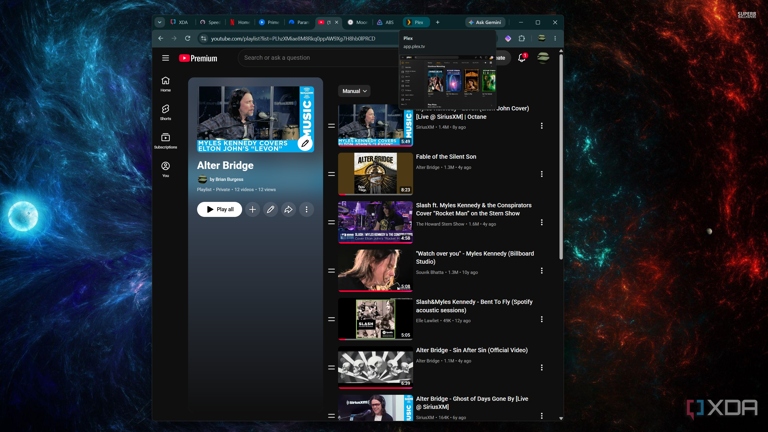
Task: Play Watch over you thumbnail
Action: click(x=375, y=270)
